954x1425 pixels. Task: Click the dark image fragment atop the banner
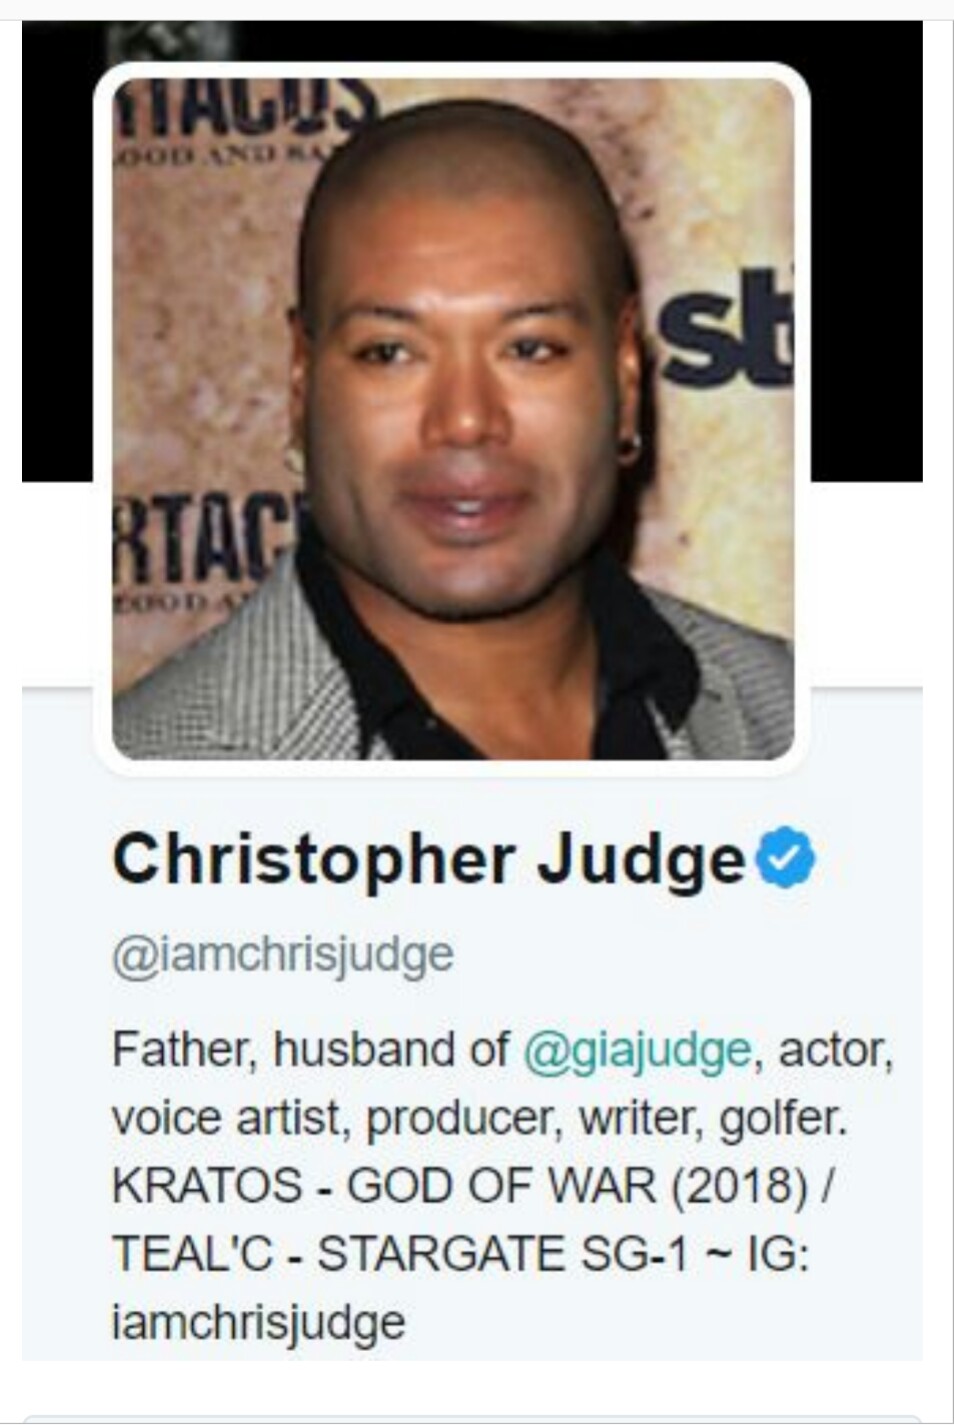pyautogui.click(x=169, y=40)
